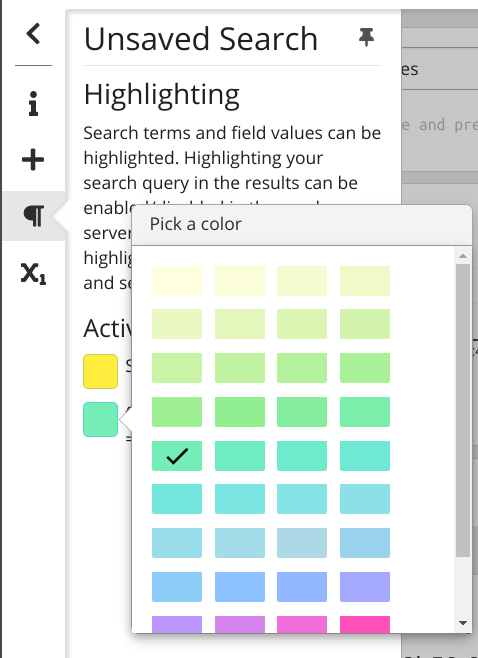Pick the lavender swatch in eighth row
This screenshot has width=478, height=658.
click(x=365, y=587)
